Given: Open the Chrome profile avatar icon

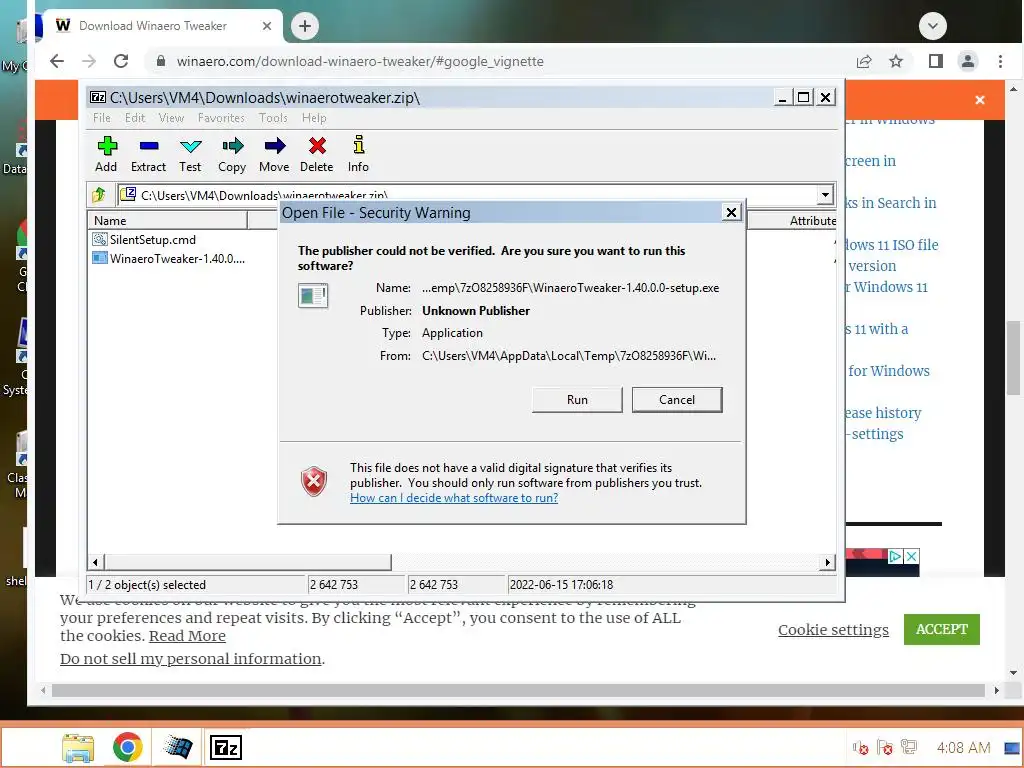Looking at the screenshot, I should 968,61.
